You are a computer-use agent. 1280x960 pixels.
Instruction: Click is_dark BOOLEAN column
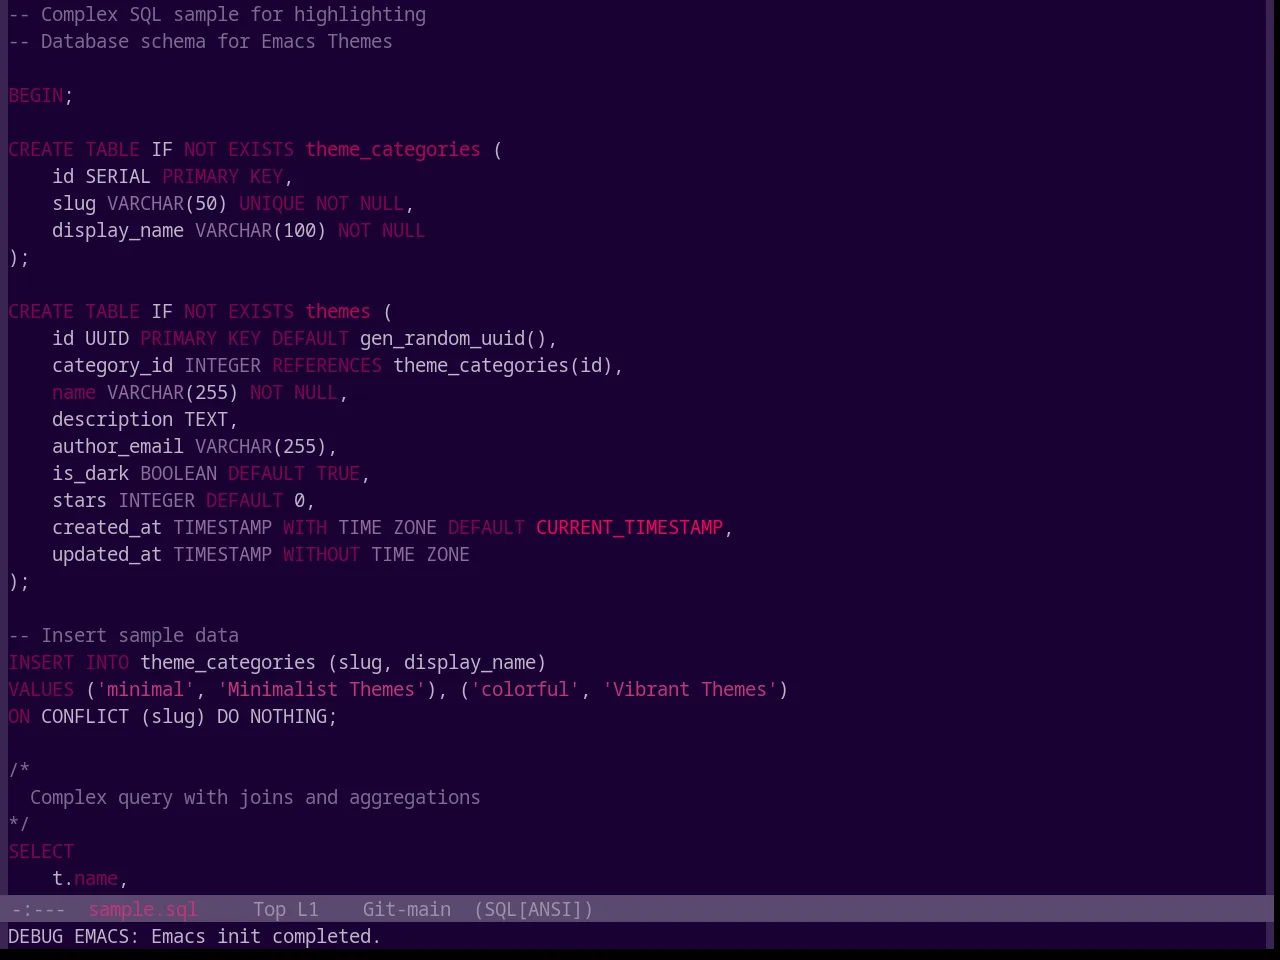pyautogui.click(x=135, y=474)
